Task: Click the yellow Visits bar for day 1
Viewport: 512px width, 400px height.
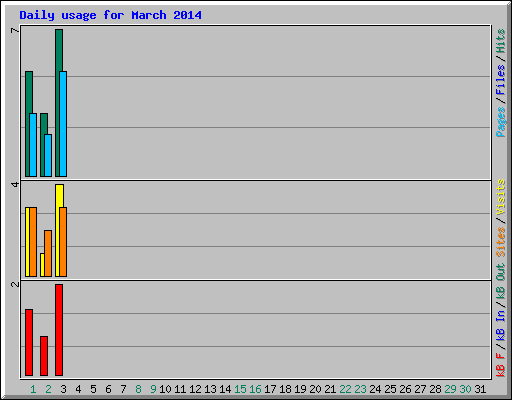Action: pos(27,242)
